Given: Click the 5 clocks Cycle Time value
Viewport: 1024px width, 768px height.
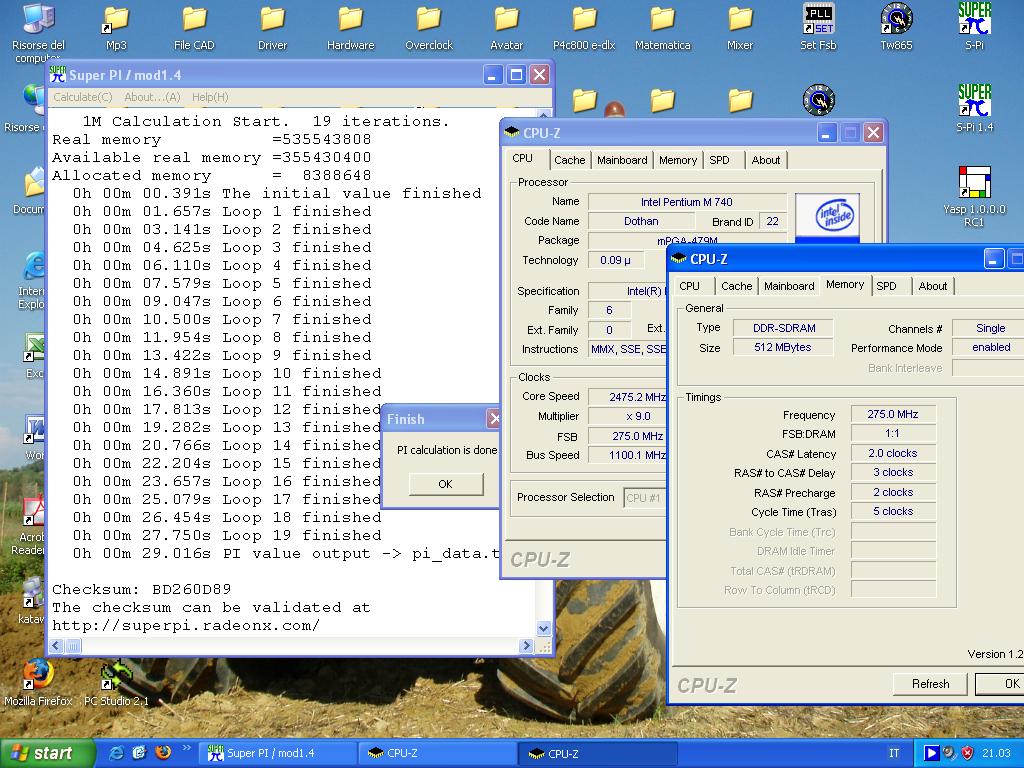Looking at the screenshot, I should tap(893, 511).
